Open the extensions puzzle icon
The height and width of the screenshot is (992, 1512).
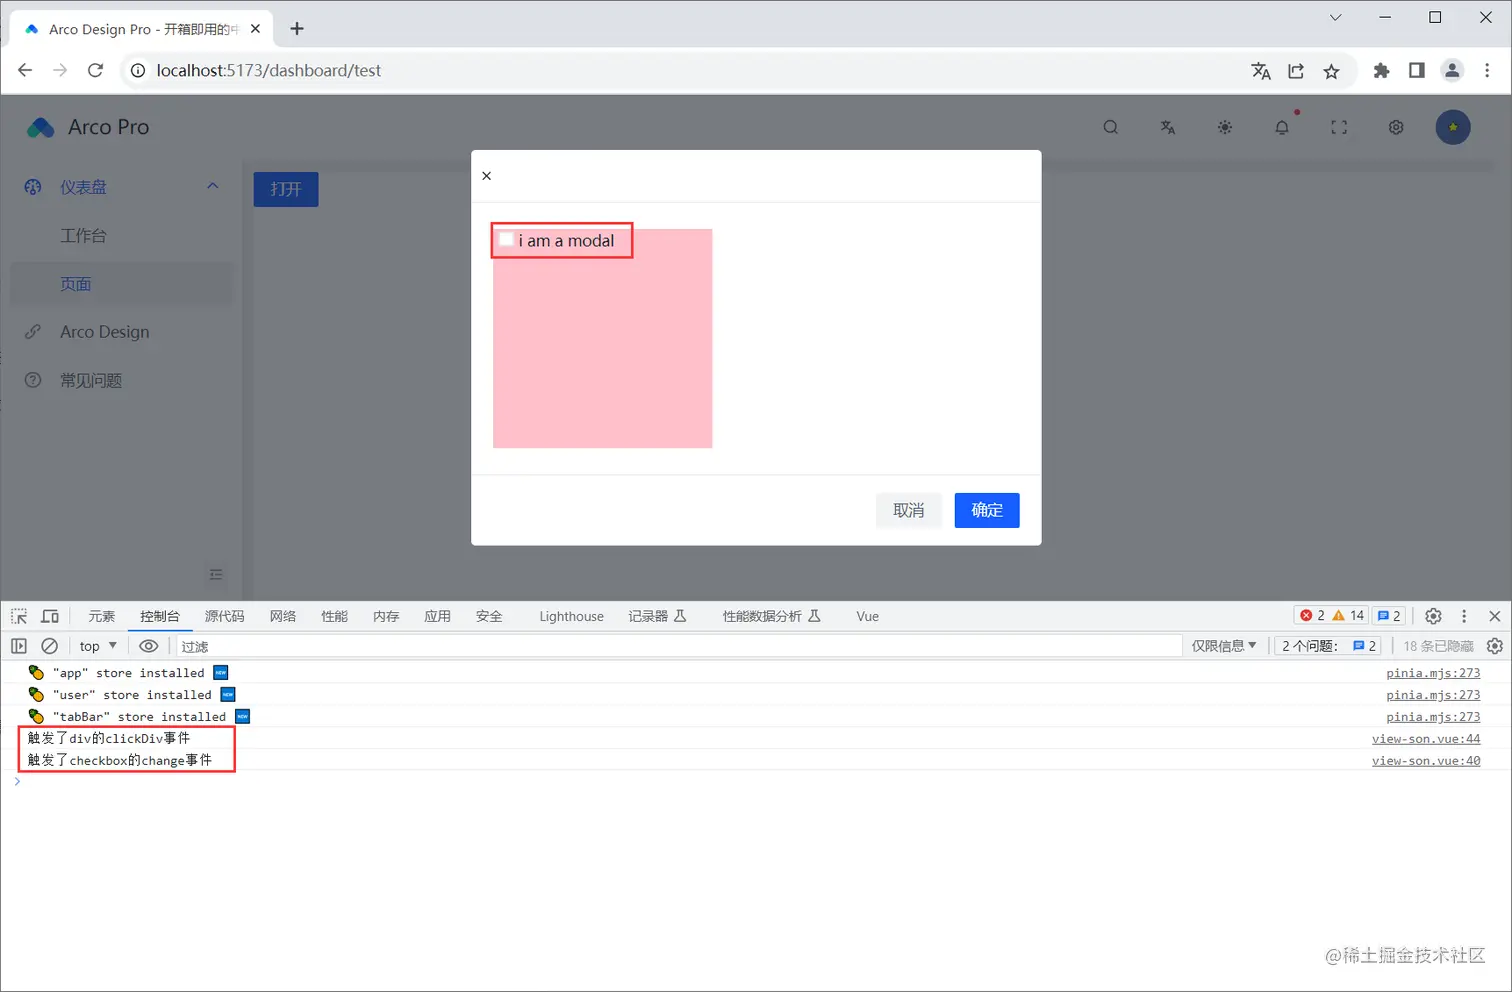click(1381, 70)
